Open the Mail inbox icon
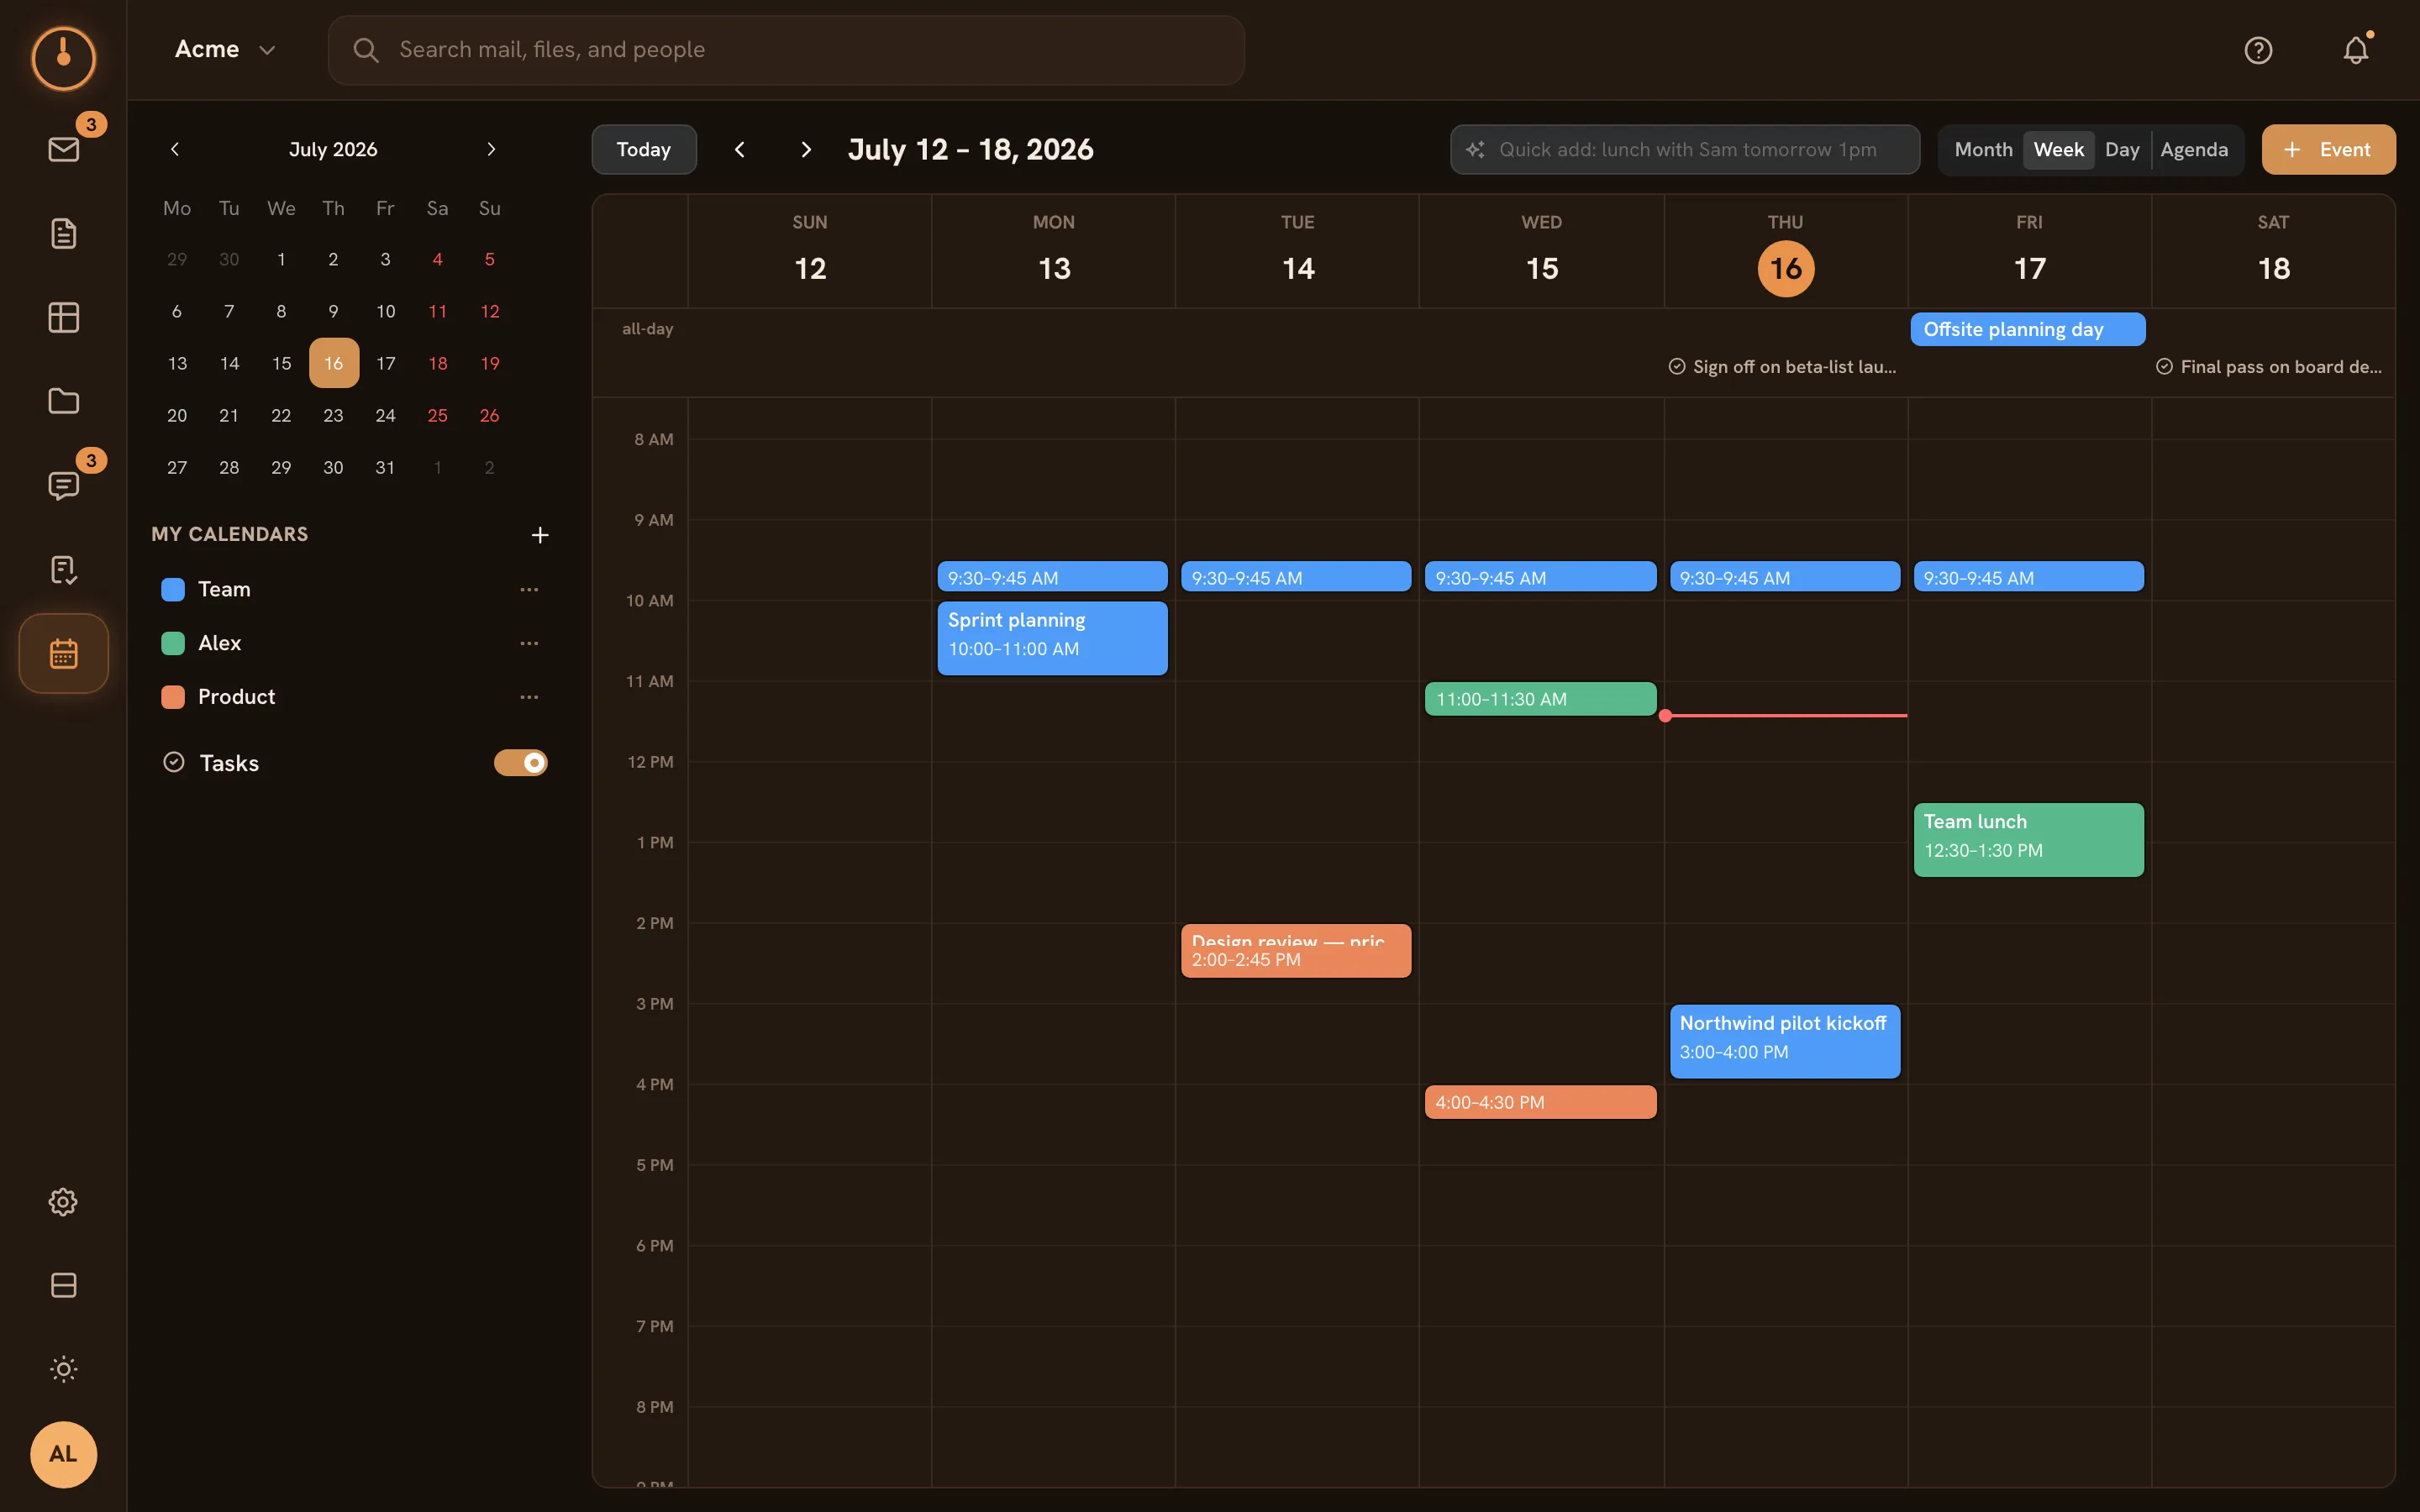 coord(63,150)
